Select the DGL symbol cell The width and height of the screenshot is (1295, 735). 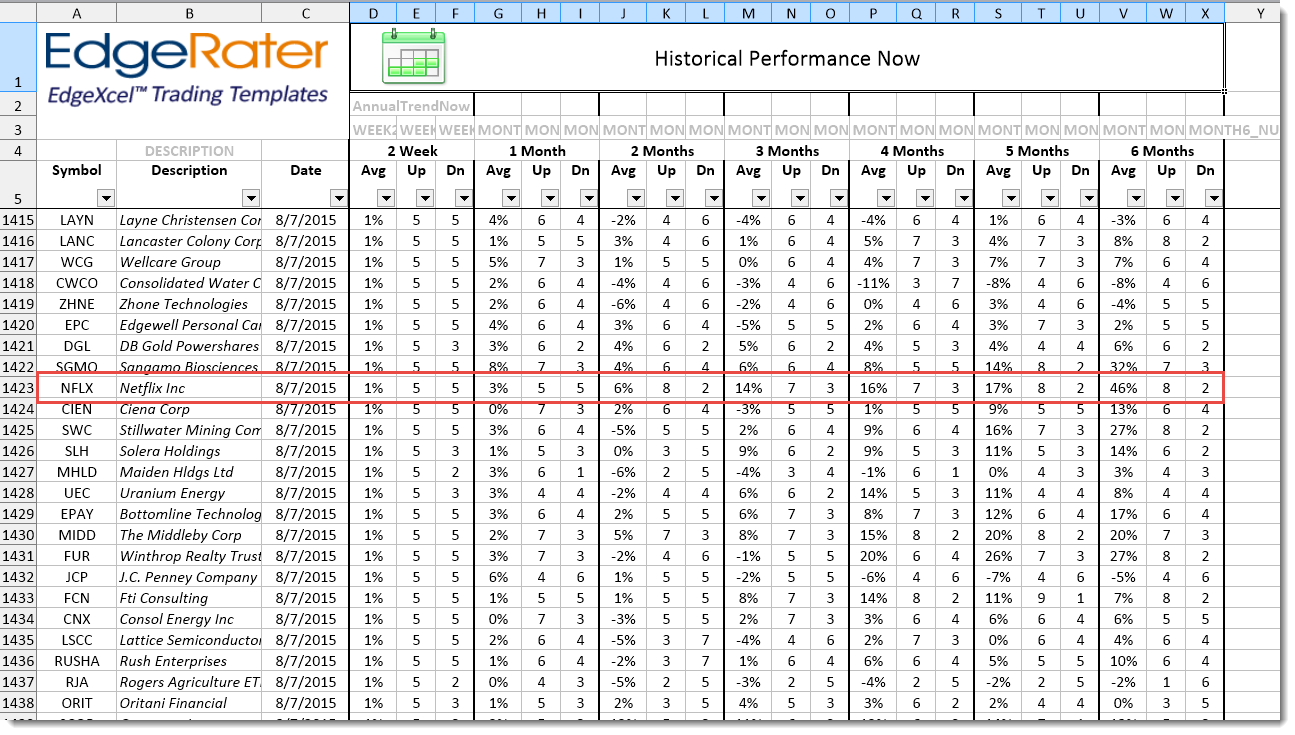[77, 346]
